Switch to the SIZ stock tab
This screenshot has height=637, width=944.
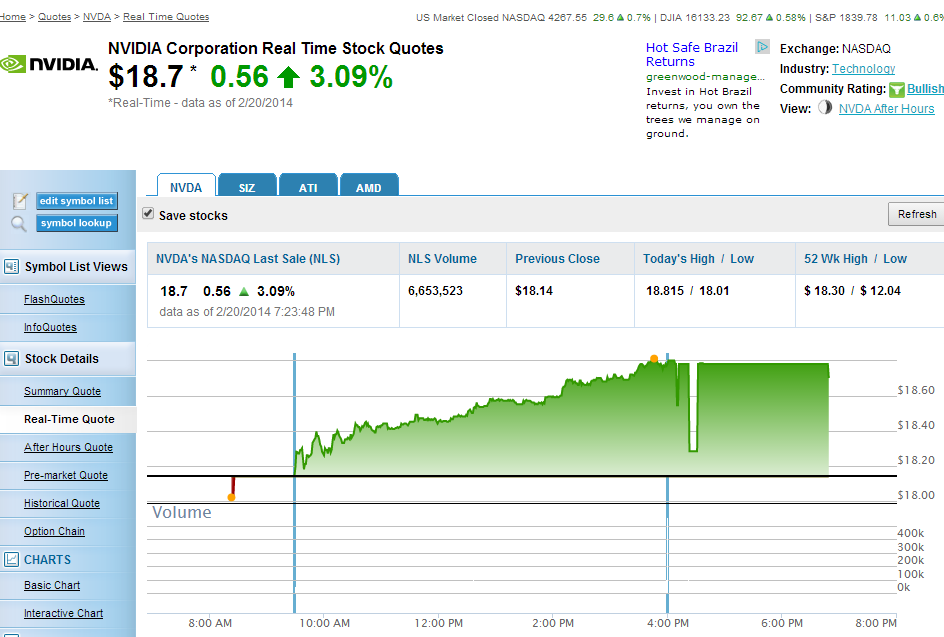click(246, 187)
